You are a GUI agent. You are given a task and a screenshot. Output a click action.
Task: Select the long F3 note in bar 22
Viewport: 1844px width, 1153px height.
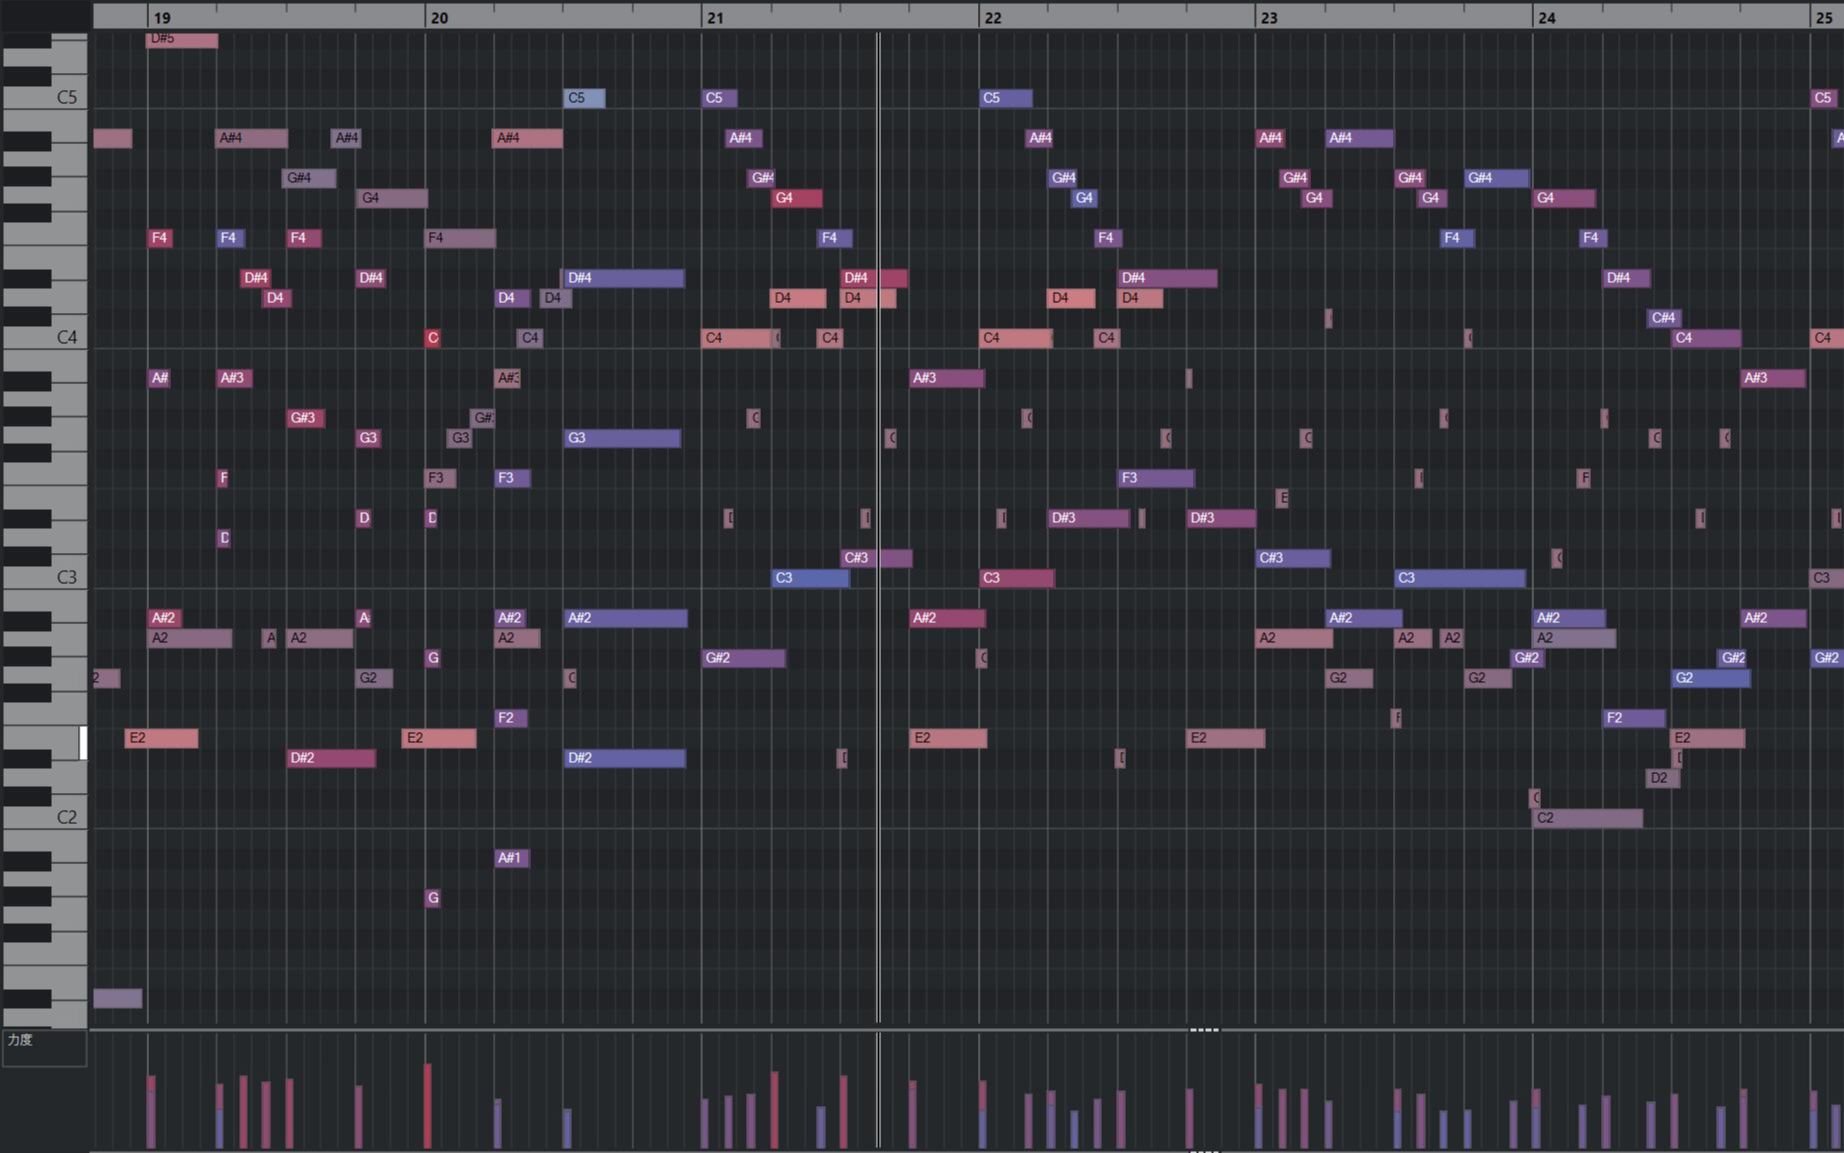point(1156,478)
